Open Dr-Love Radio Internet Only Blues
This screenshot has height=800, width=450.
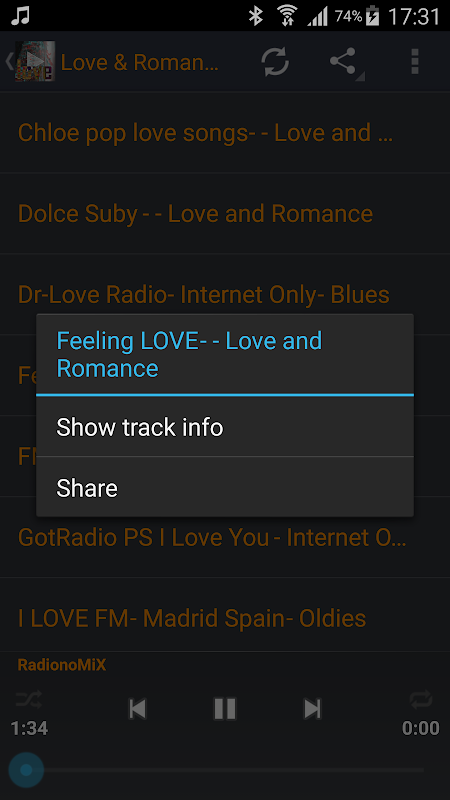225,294
